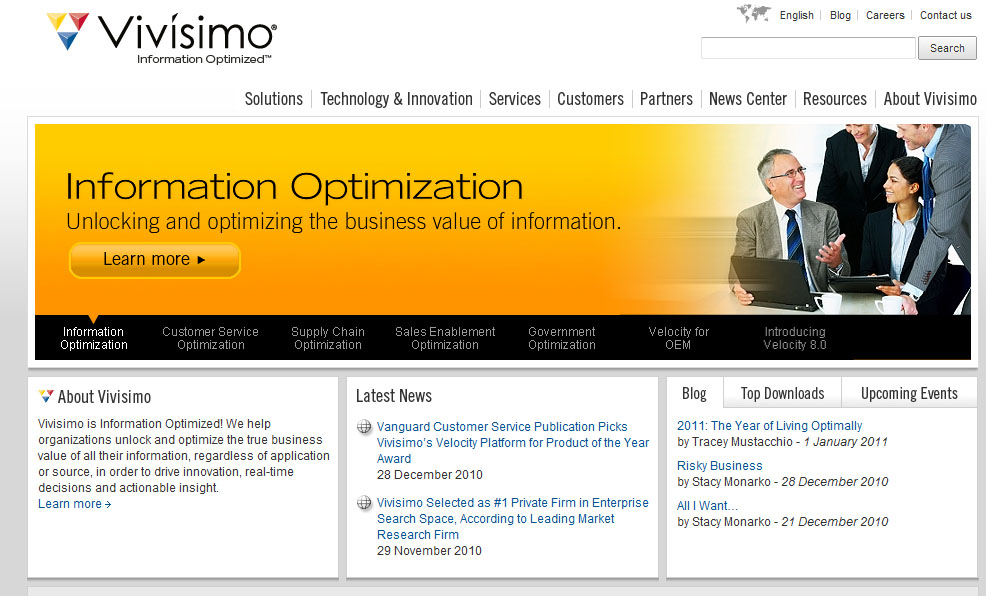Select the Velocity for OEM banner tab
The height and width of the screenshot is (596, 986).
click(x=679, y=338)
